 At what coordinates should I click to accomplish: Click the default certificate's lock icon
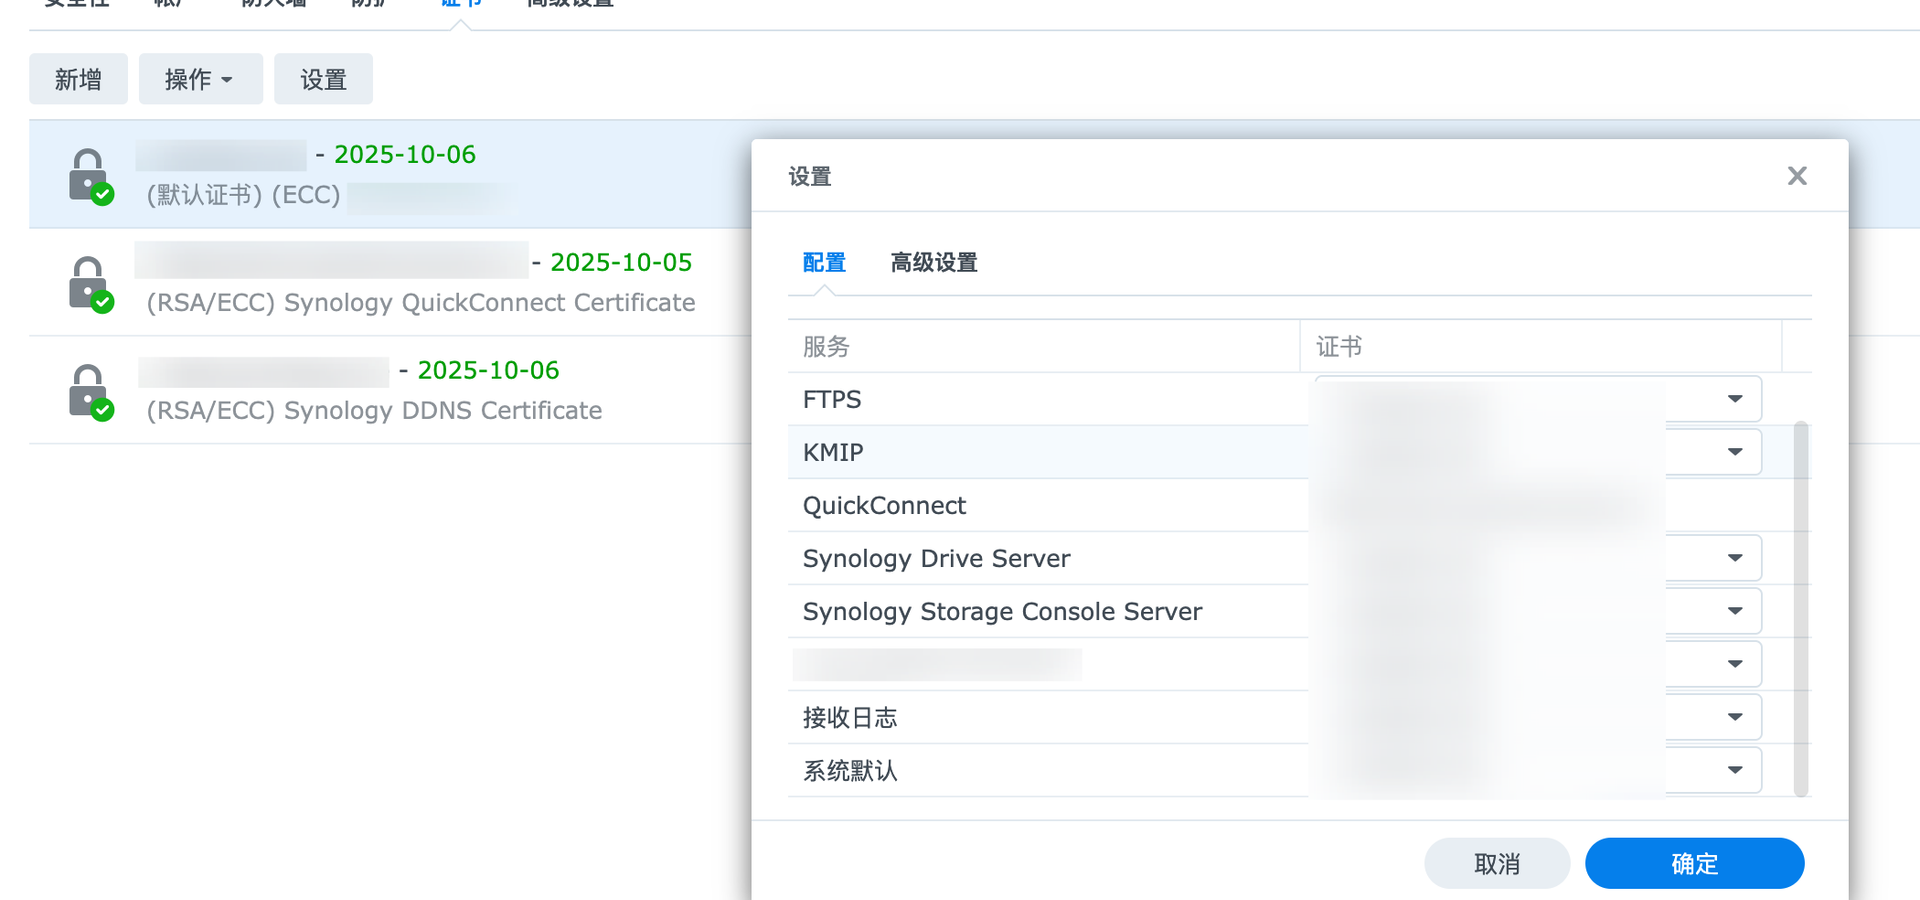pyautogui.click(x=90, y=175)
